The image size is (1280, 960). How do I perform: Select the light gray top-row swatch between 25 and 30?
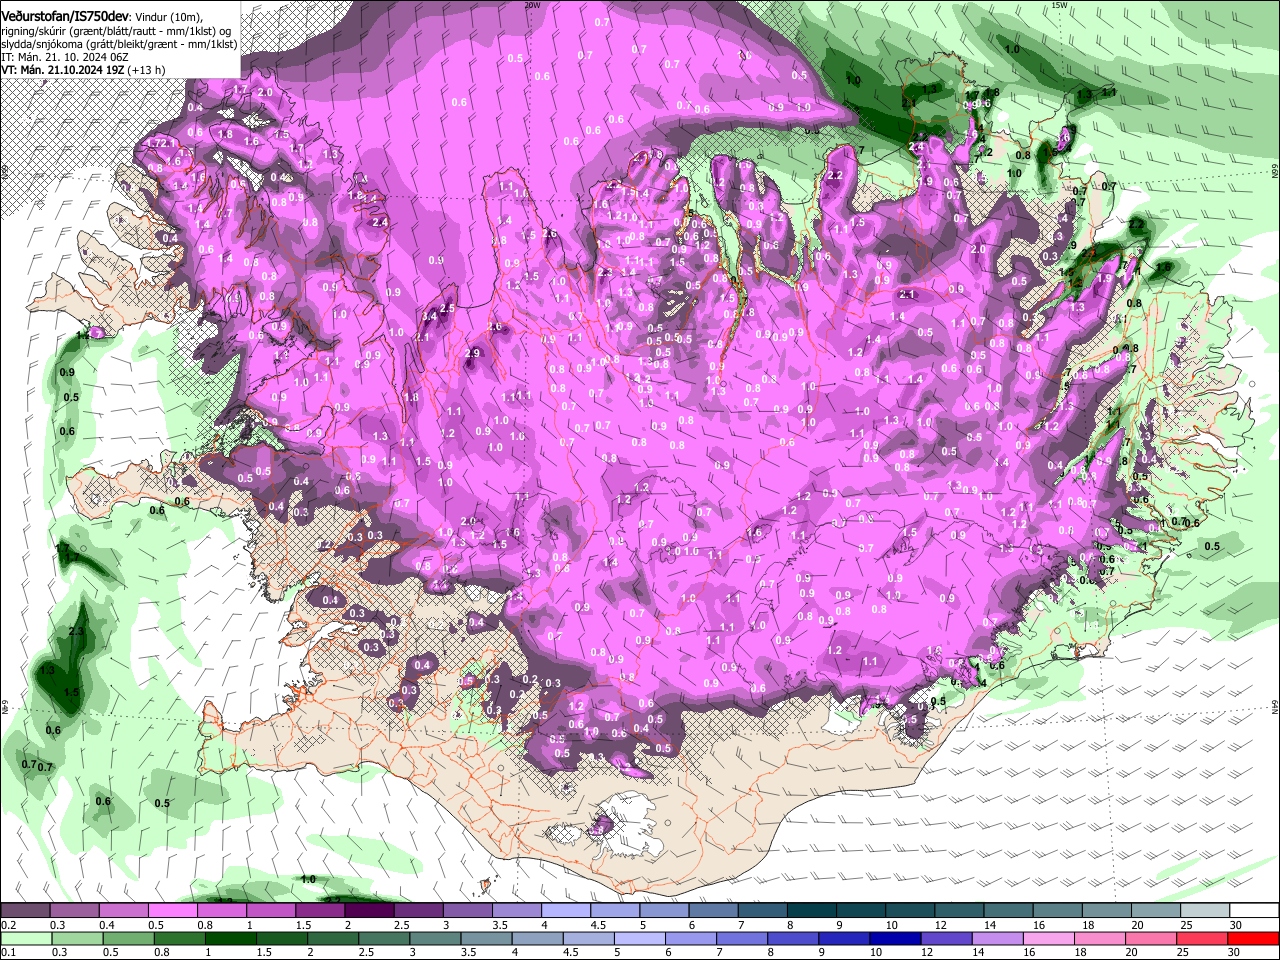pos(1206,911)
